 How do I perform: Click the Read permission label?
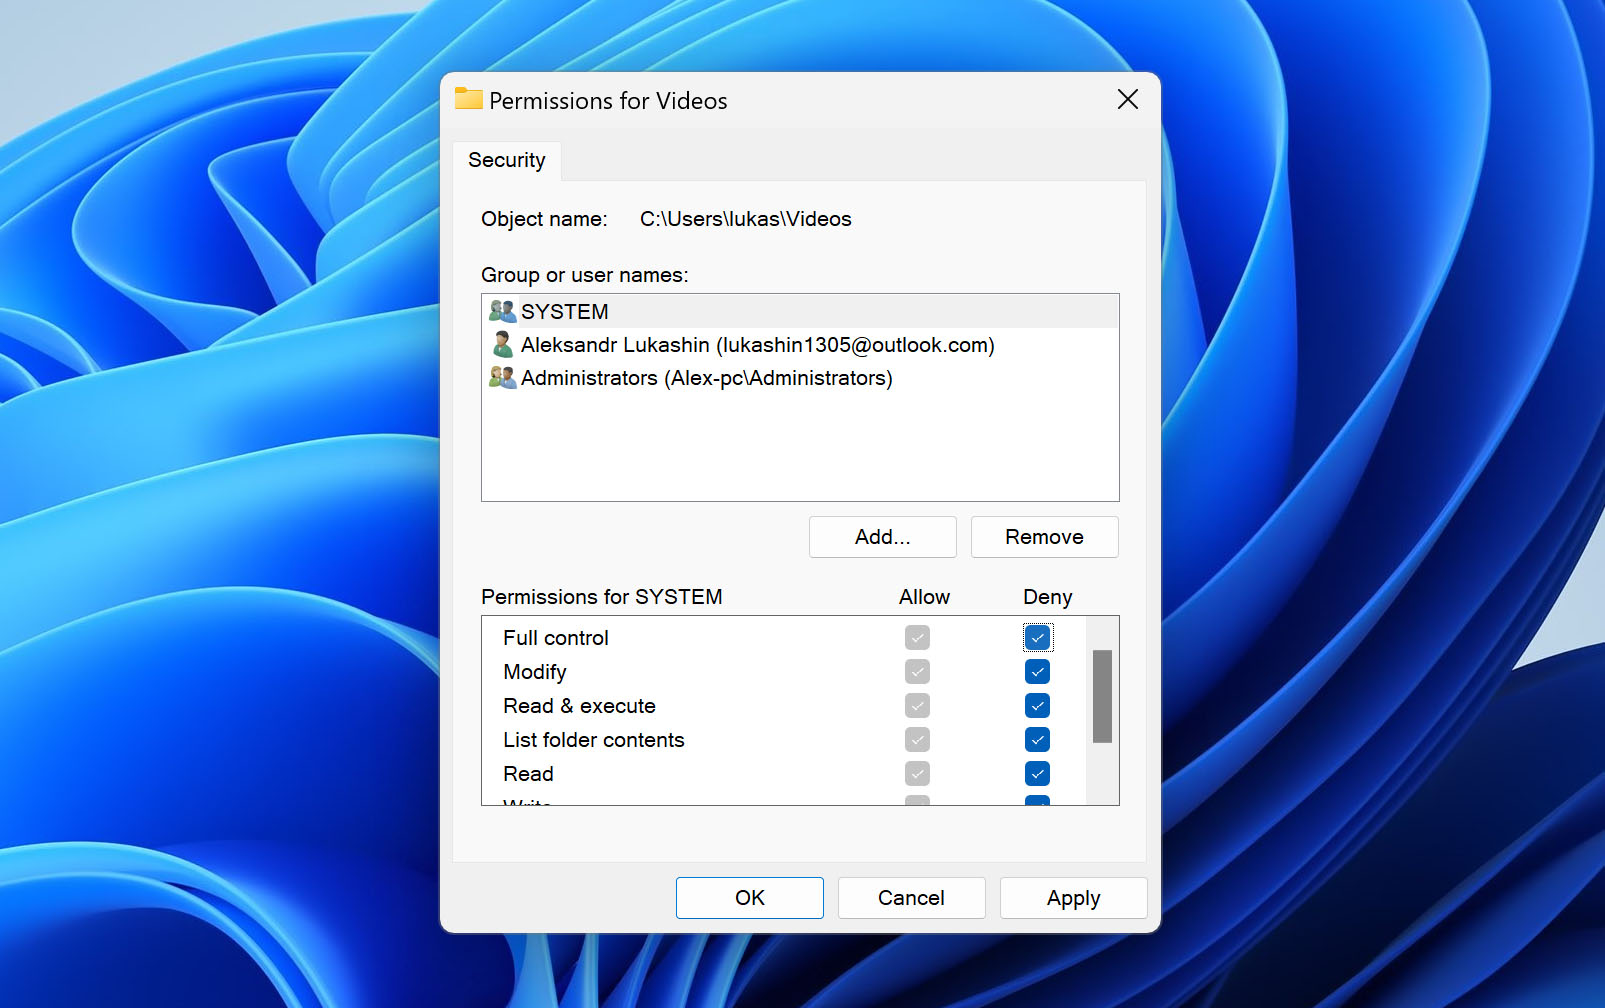[x=528, y=774]
